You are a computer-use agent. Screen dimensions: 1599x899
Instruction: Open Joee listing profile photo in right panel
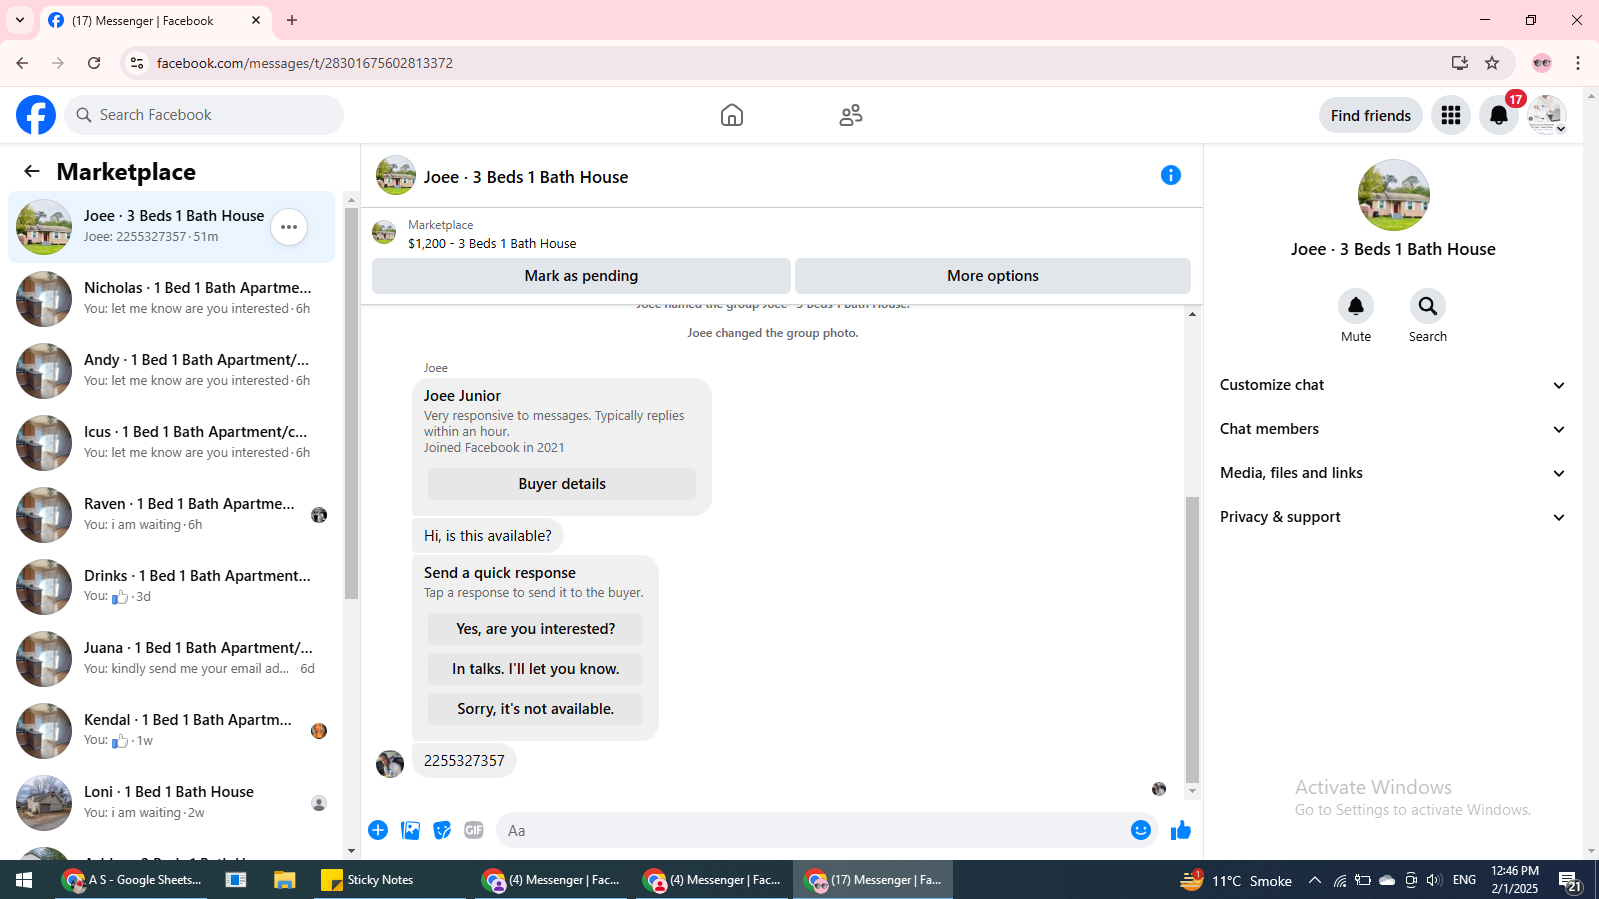[1394, 195]
